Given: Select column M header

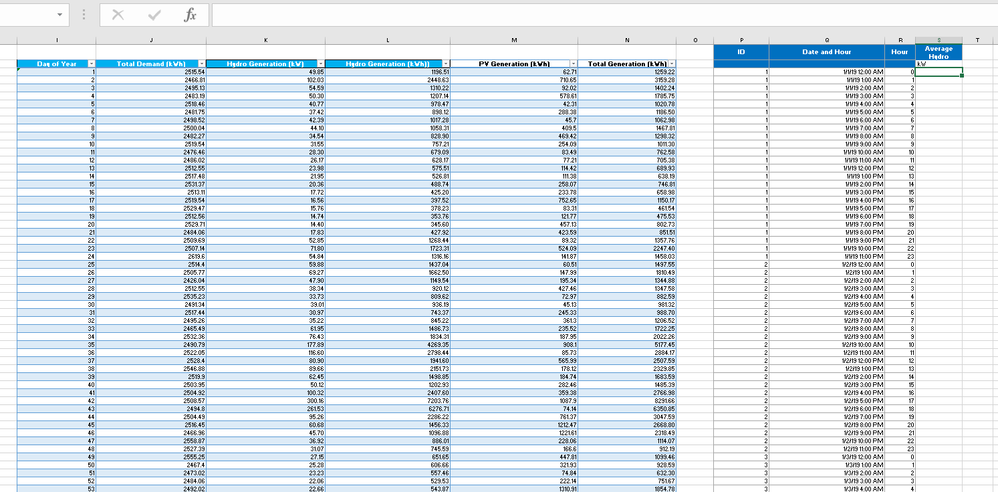Looking at the screenshot, I should (514, 40).
